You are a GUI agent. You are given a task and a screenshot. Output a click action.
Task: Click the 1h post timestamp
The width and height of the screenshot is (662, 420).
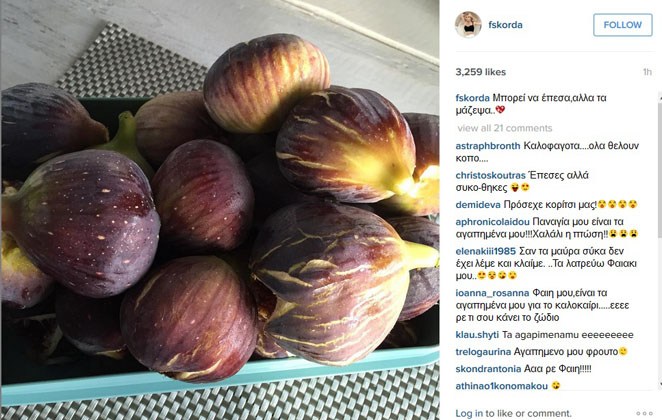point(647,72)
